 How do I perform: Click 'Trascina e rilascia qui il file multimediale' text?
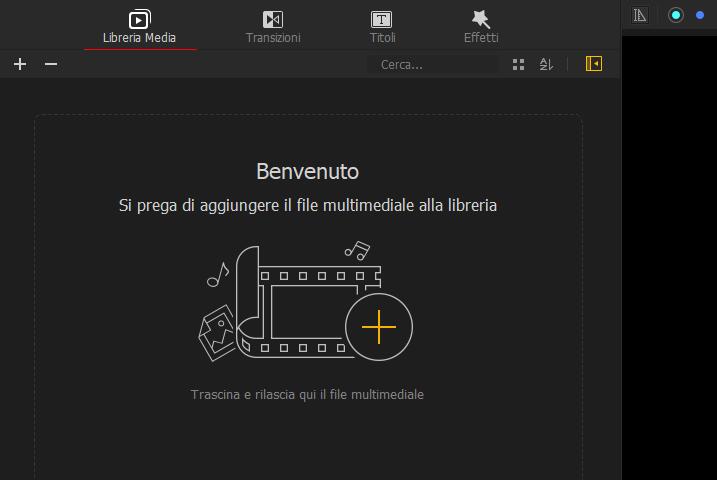[x=307, y=395]
